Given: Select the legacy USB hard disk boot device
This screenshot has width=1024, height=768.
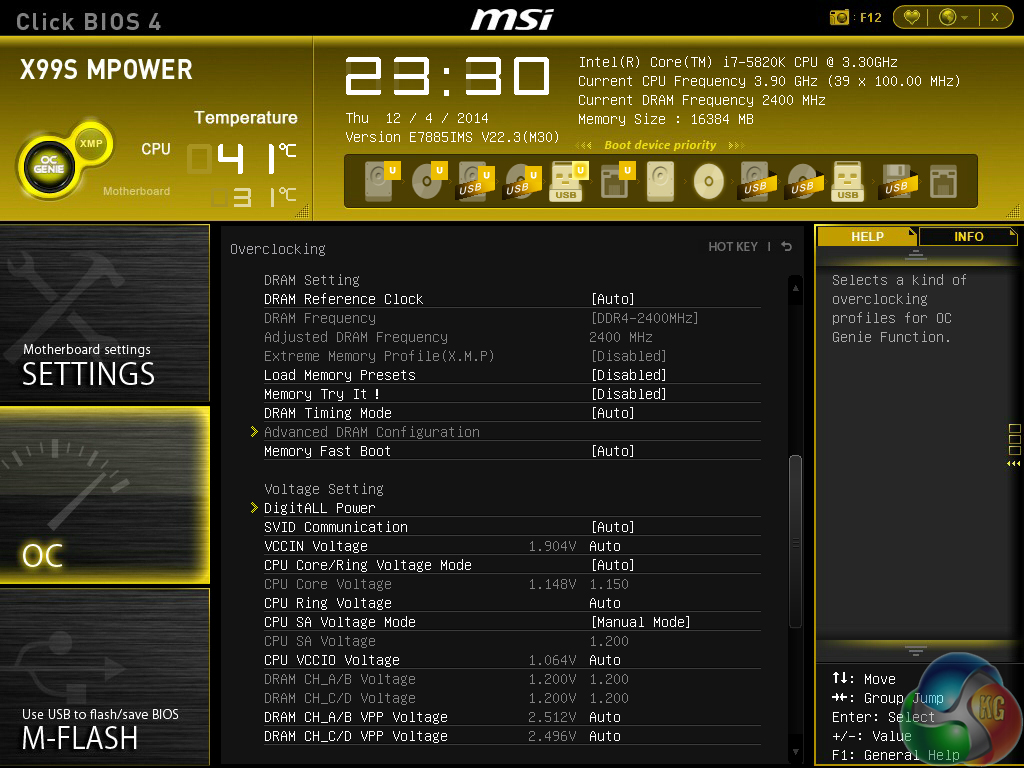Looking at the screenshot, I should point(757,181).
